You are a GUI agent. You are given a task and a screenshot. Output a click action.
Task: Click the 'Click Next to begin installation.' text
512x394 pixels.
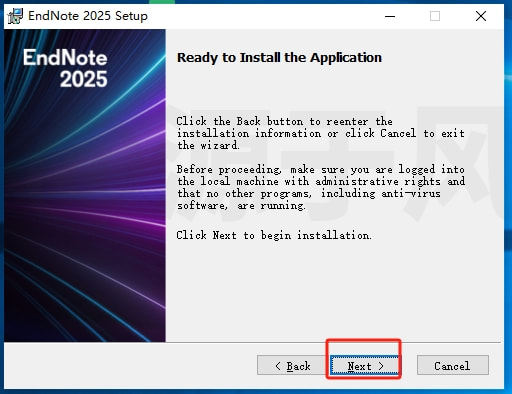(274, 235)
